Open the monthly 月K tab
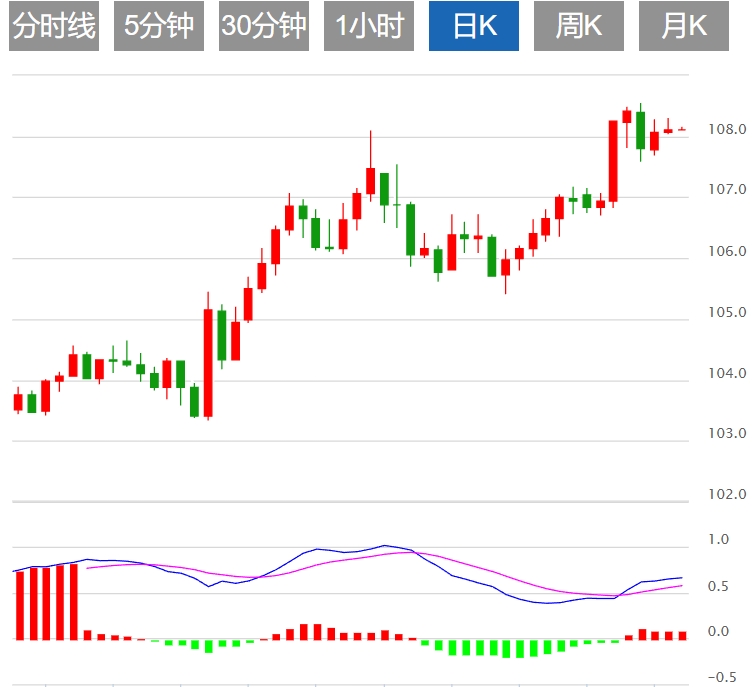 pyautogui.click(x=684, y=26)
